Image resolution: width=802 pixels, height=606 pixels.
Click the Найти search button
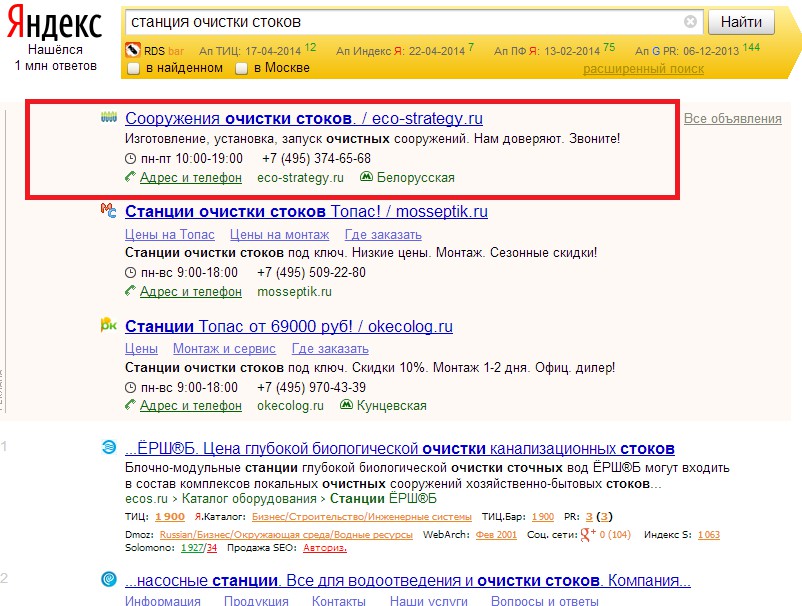point(741,22)
